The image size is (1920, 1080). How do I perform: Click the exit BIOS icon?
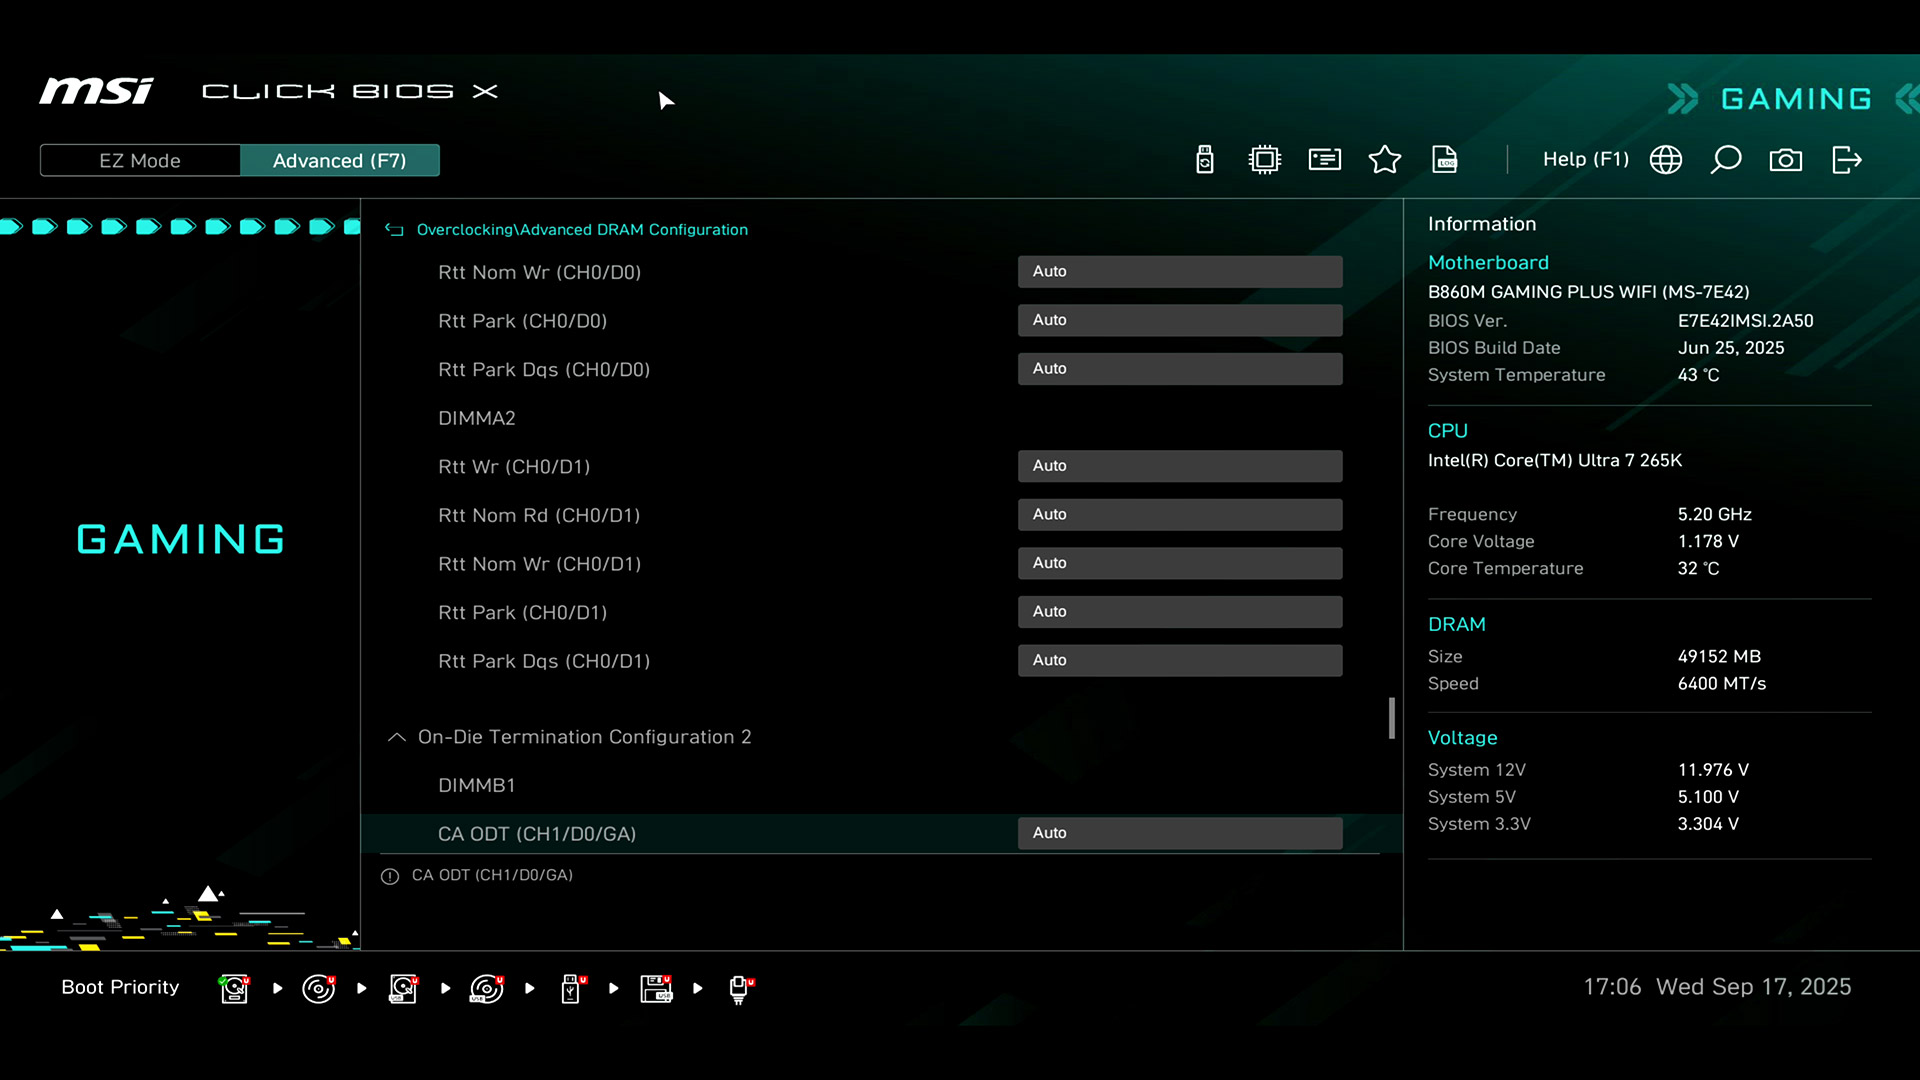pos(1846,160)
